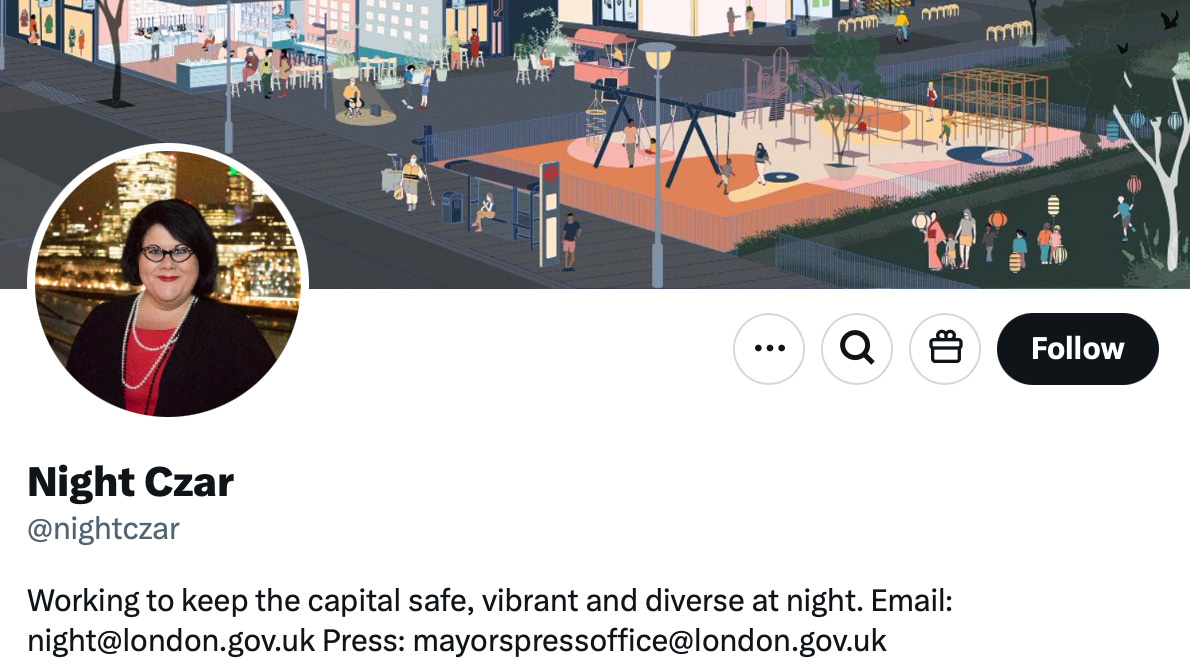Click the seated busker under the spotlight
This screenshot has width=1190, height=668.
coord(353,99)
